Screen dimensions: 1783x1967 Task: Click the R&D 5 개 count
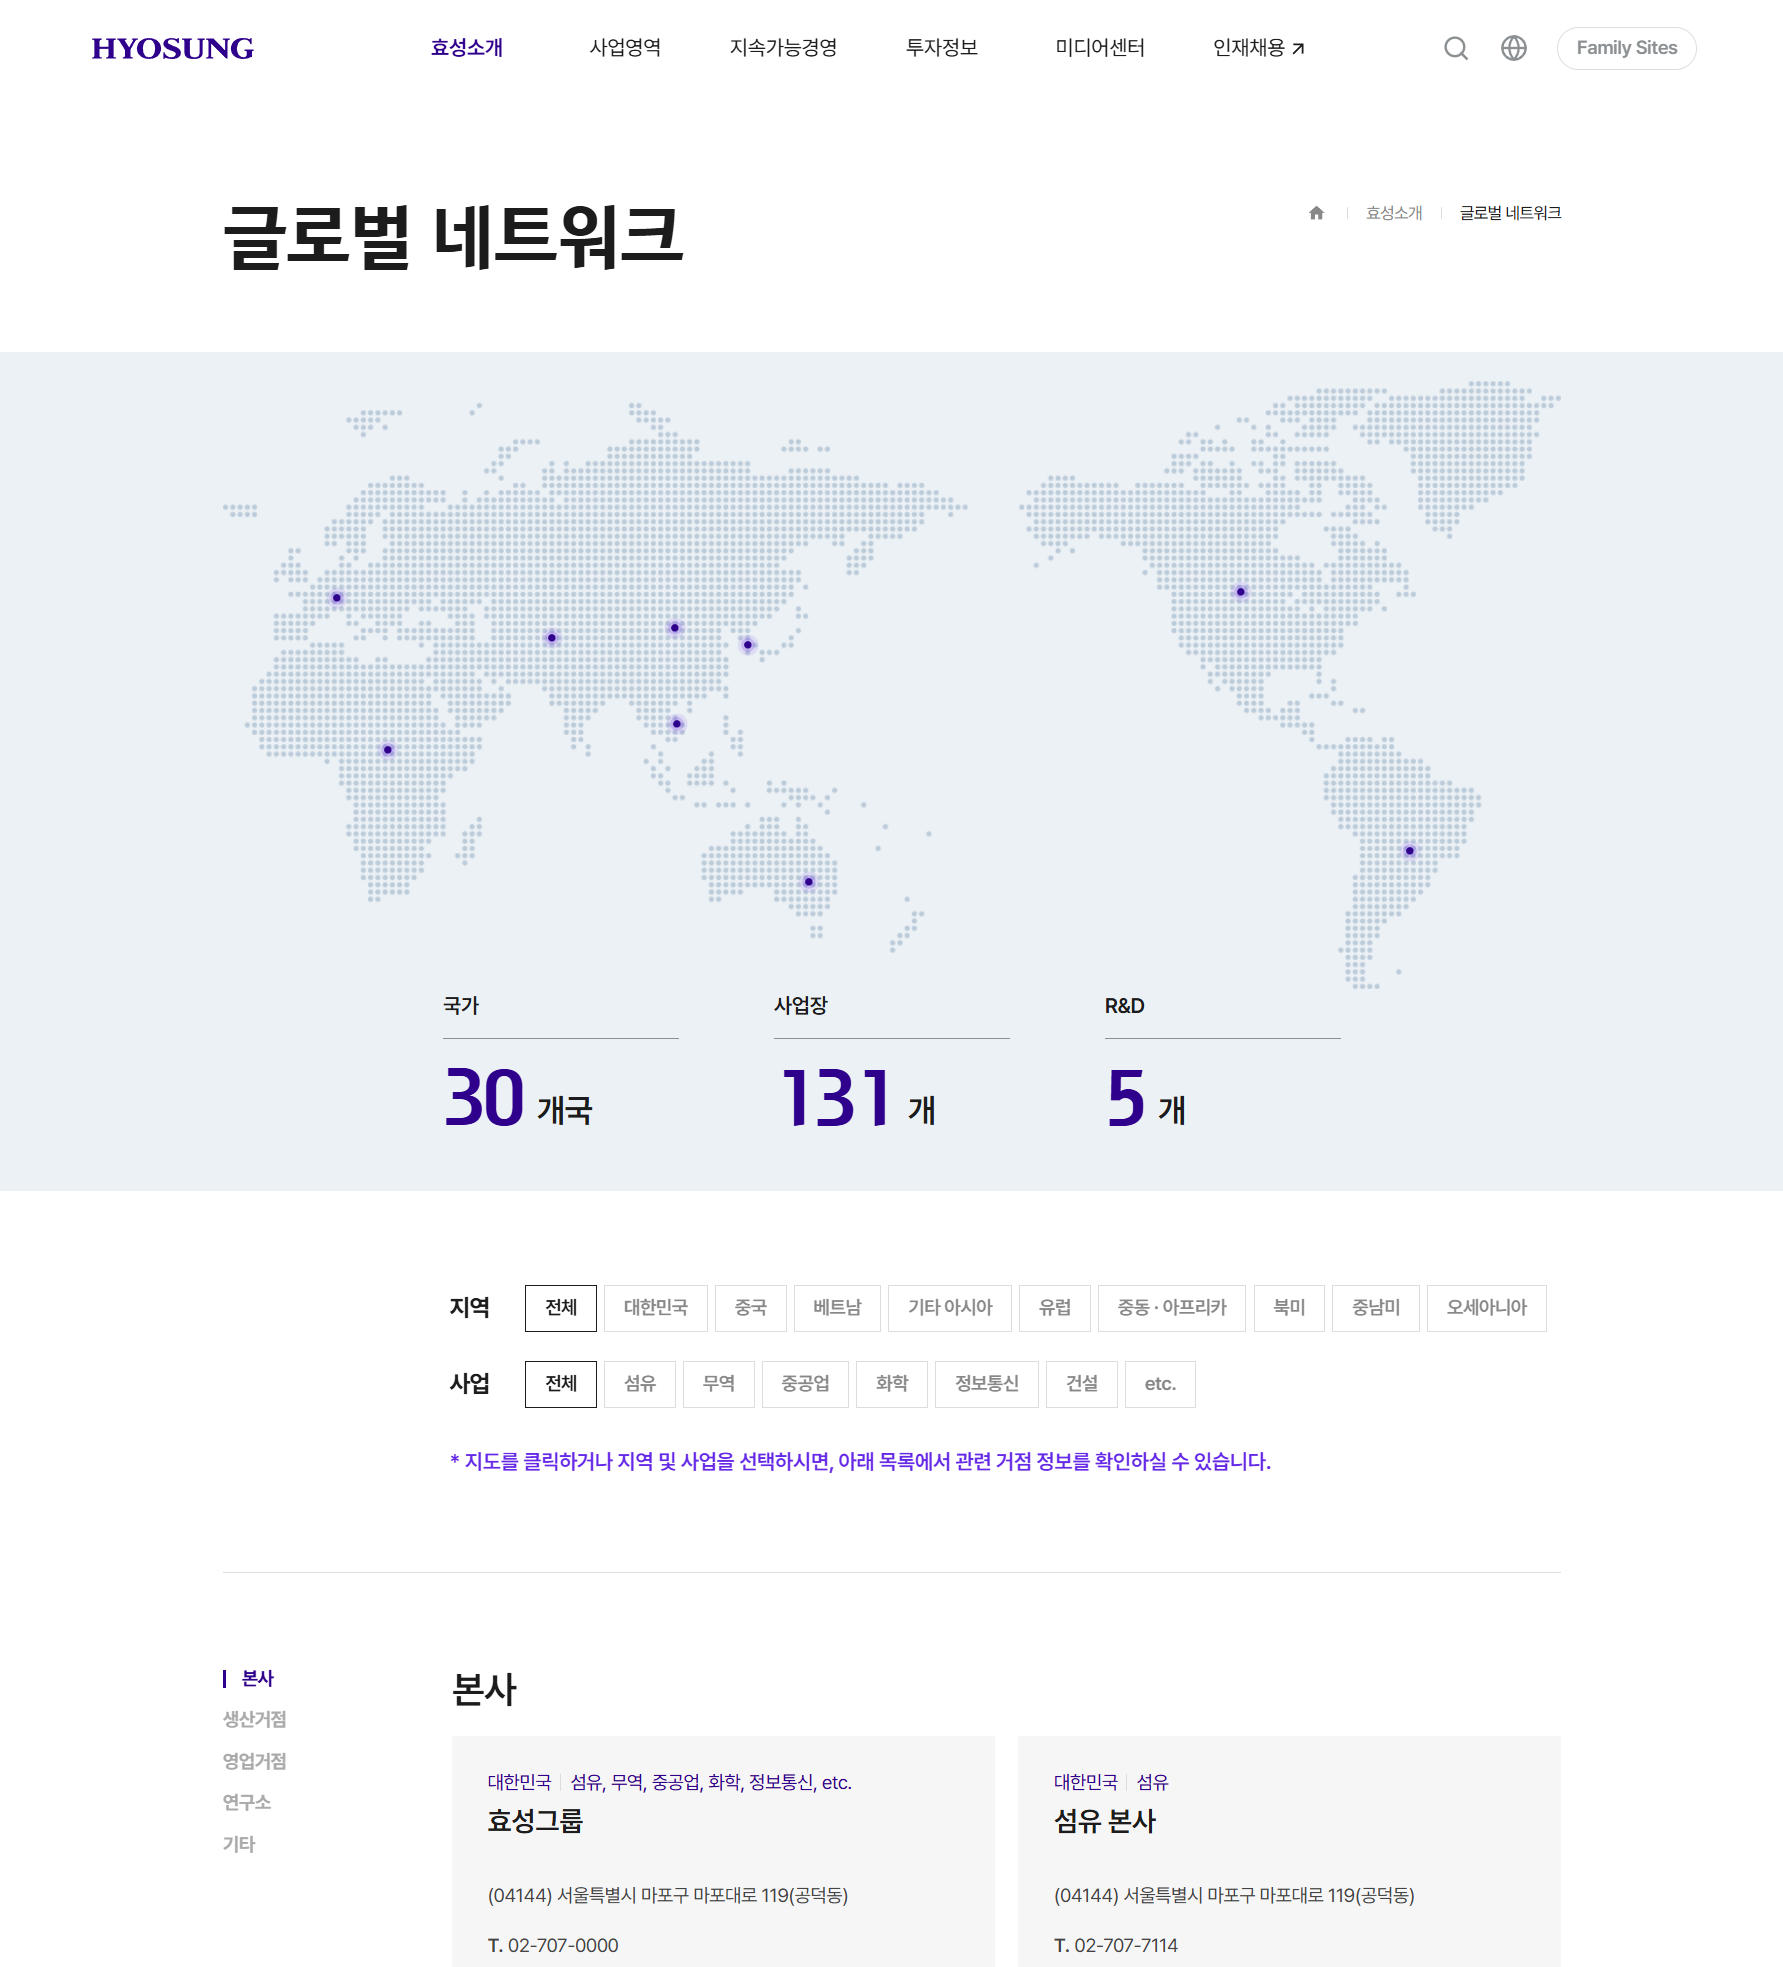point(1146,1098)
